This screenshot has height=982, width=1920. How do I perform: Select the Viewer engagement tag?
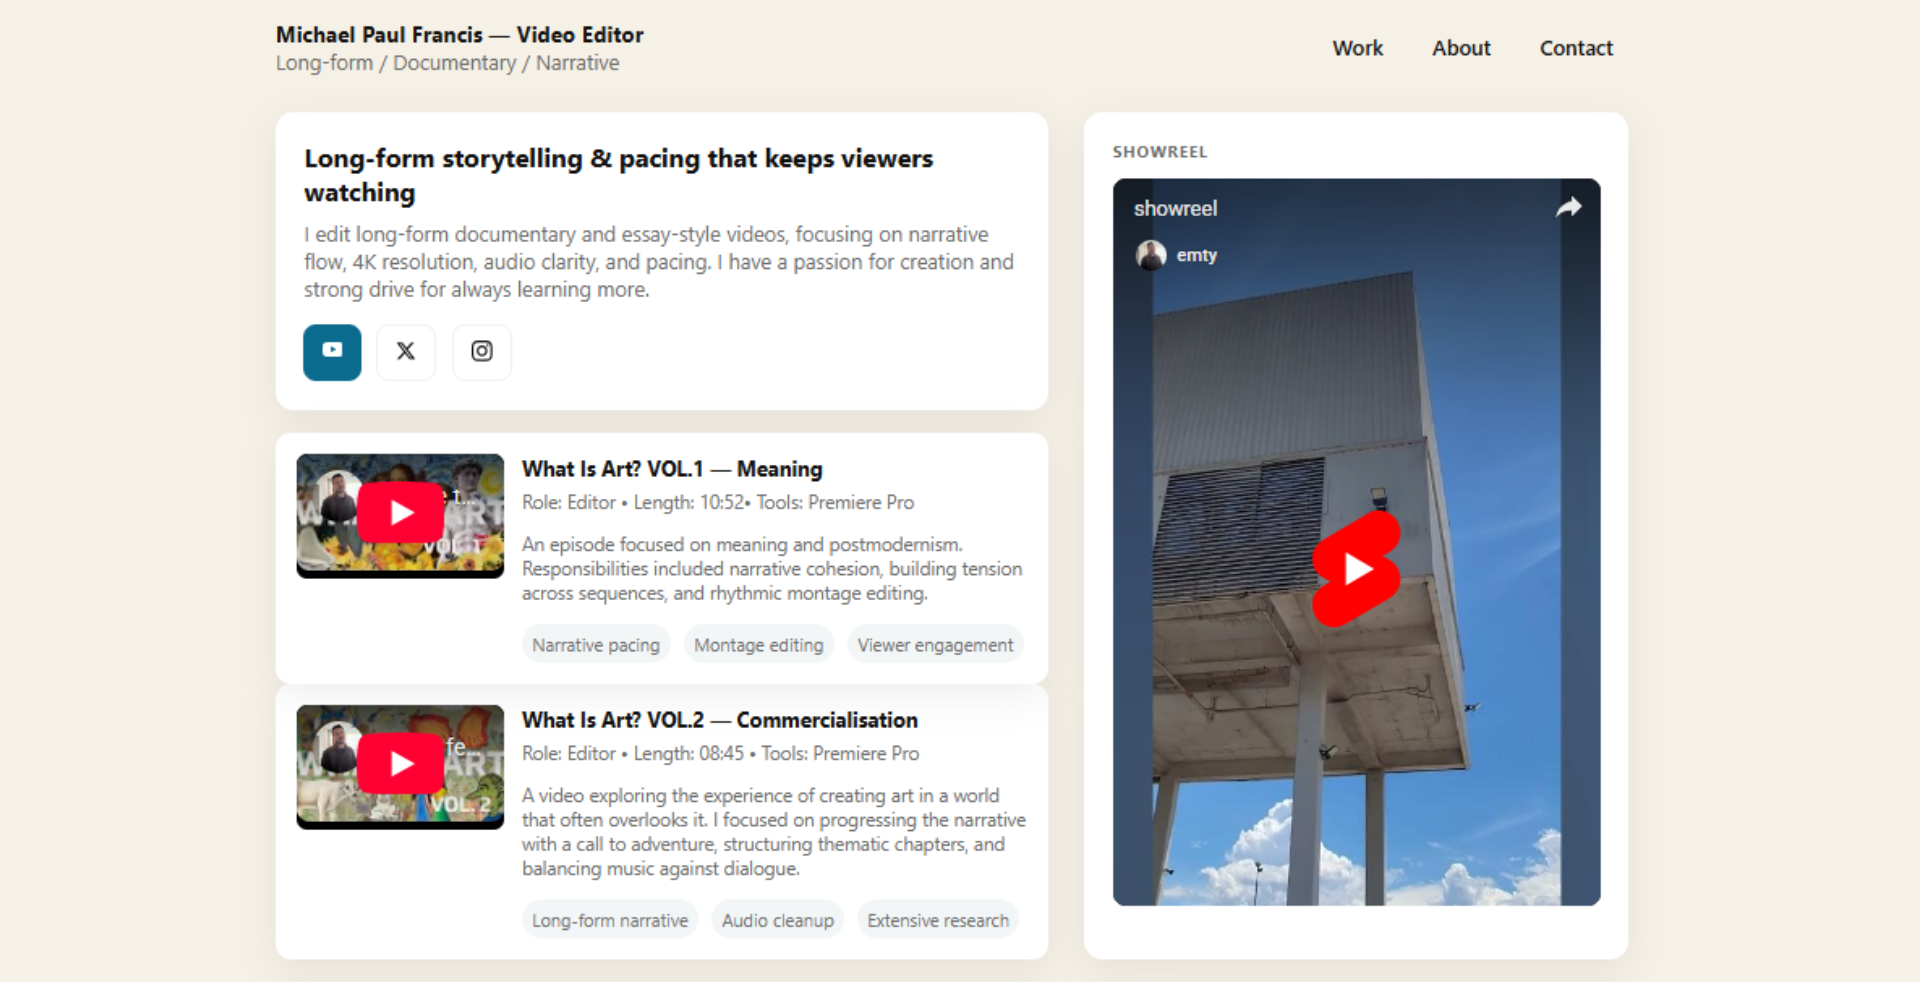click(935, 645)
